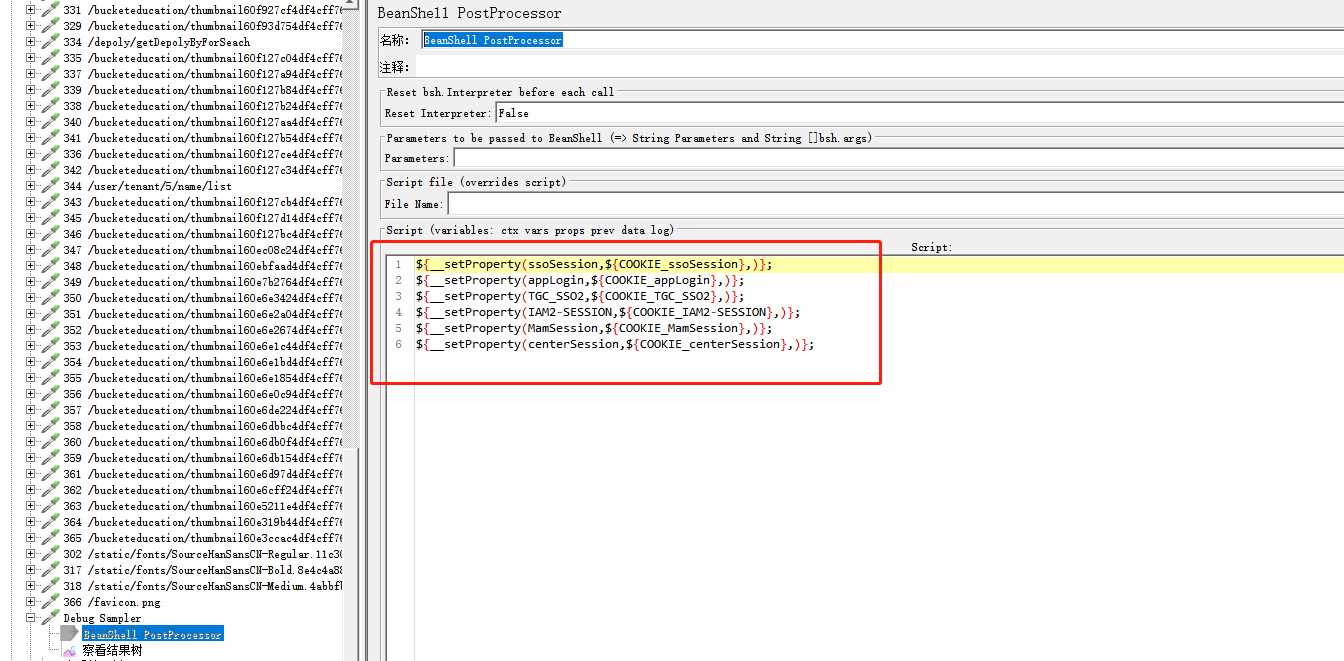Screen dimensions: 1344x661
Task: Click sampler icon for request 346
Action: coord(50,234)
